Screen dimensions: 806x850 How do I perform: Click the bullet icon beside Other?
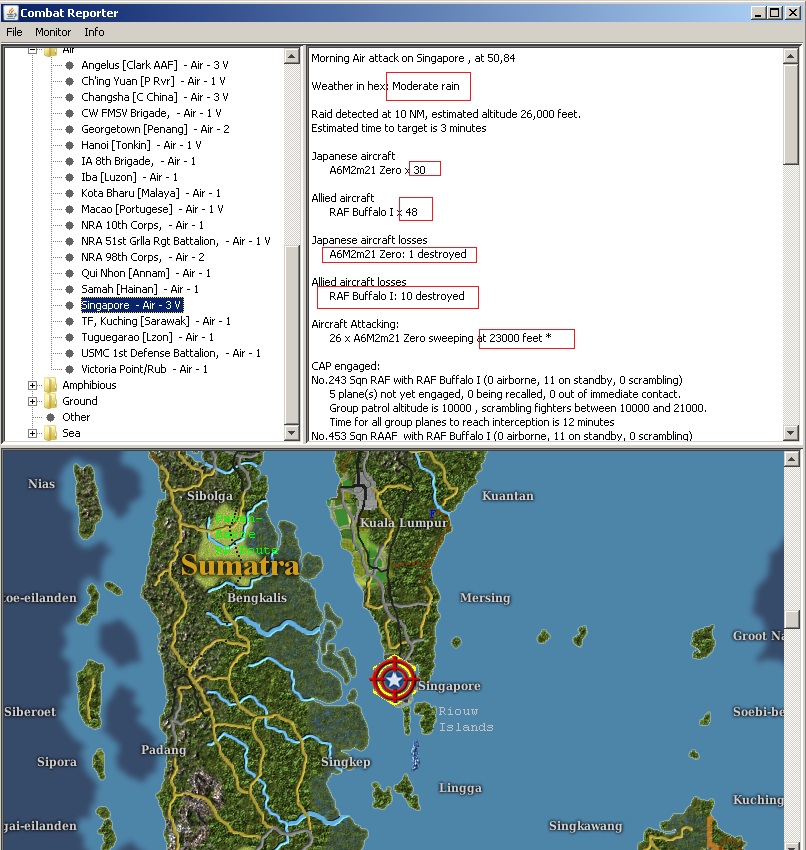coord(50,417)
